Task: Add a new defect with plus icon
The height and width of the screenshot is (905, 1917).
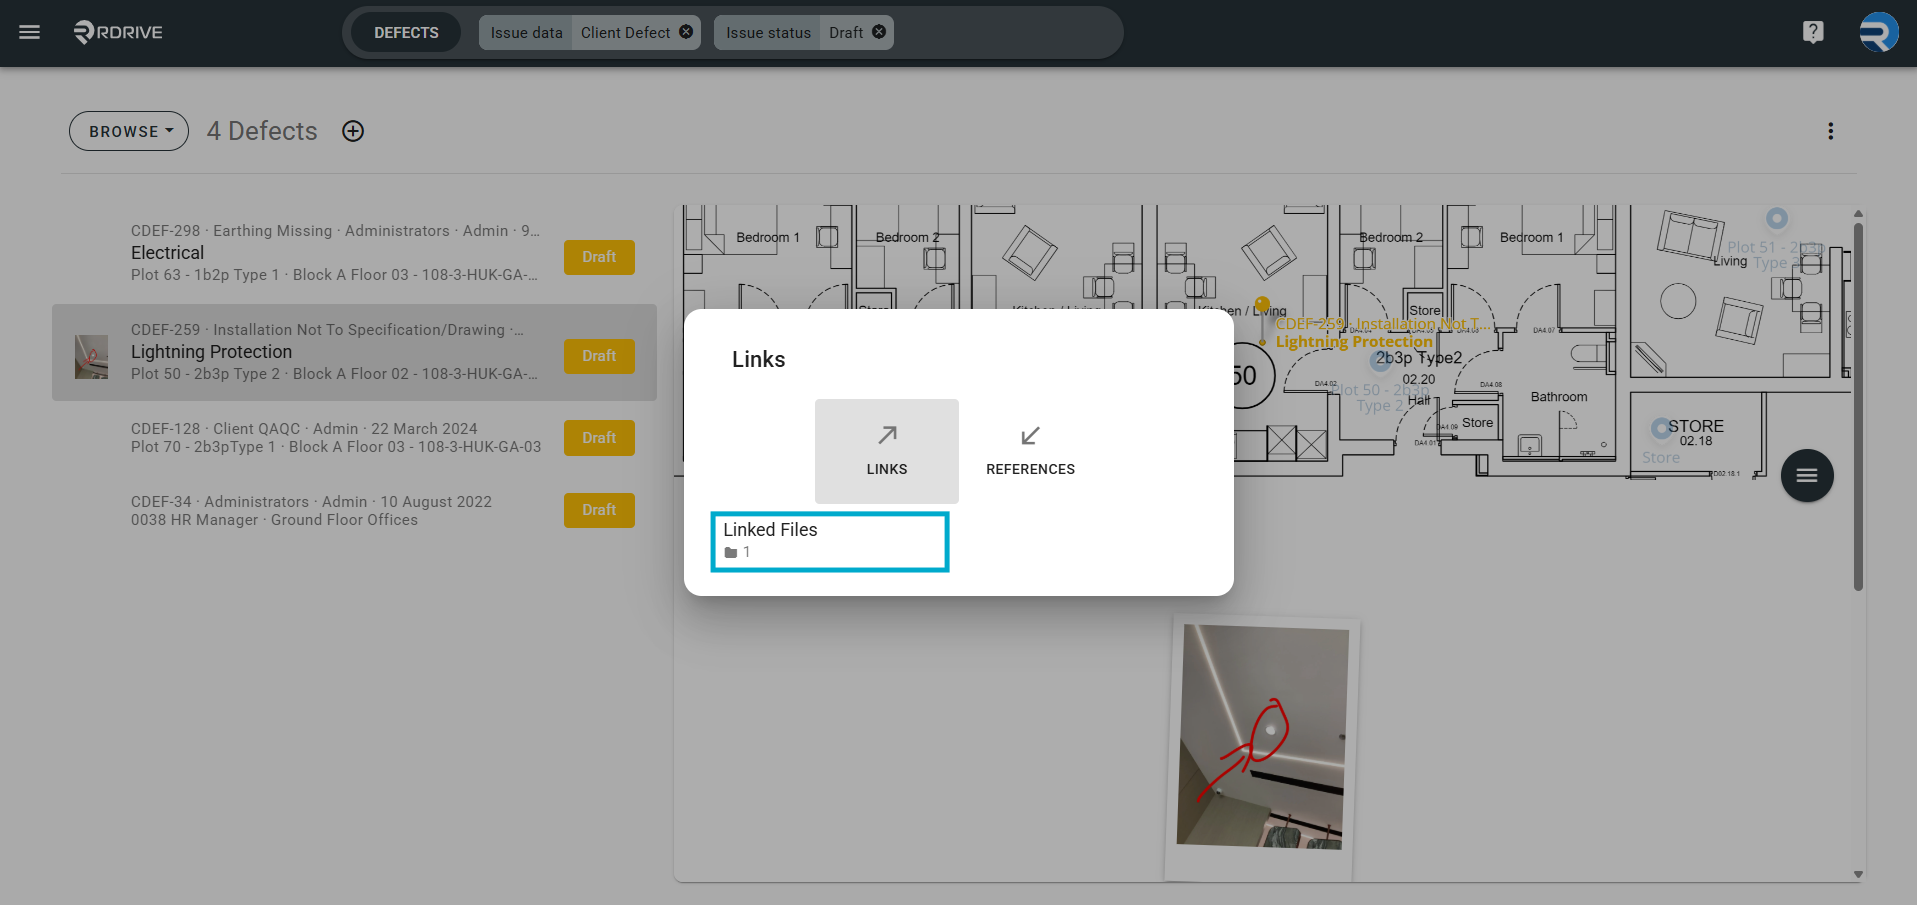Action: 353,131
